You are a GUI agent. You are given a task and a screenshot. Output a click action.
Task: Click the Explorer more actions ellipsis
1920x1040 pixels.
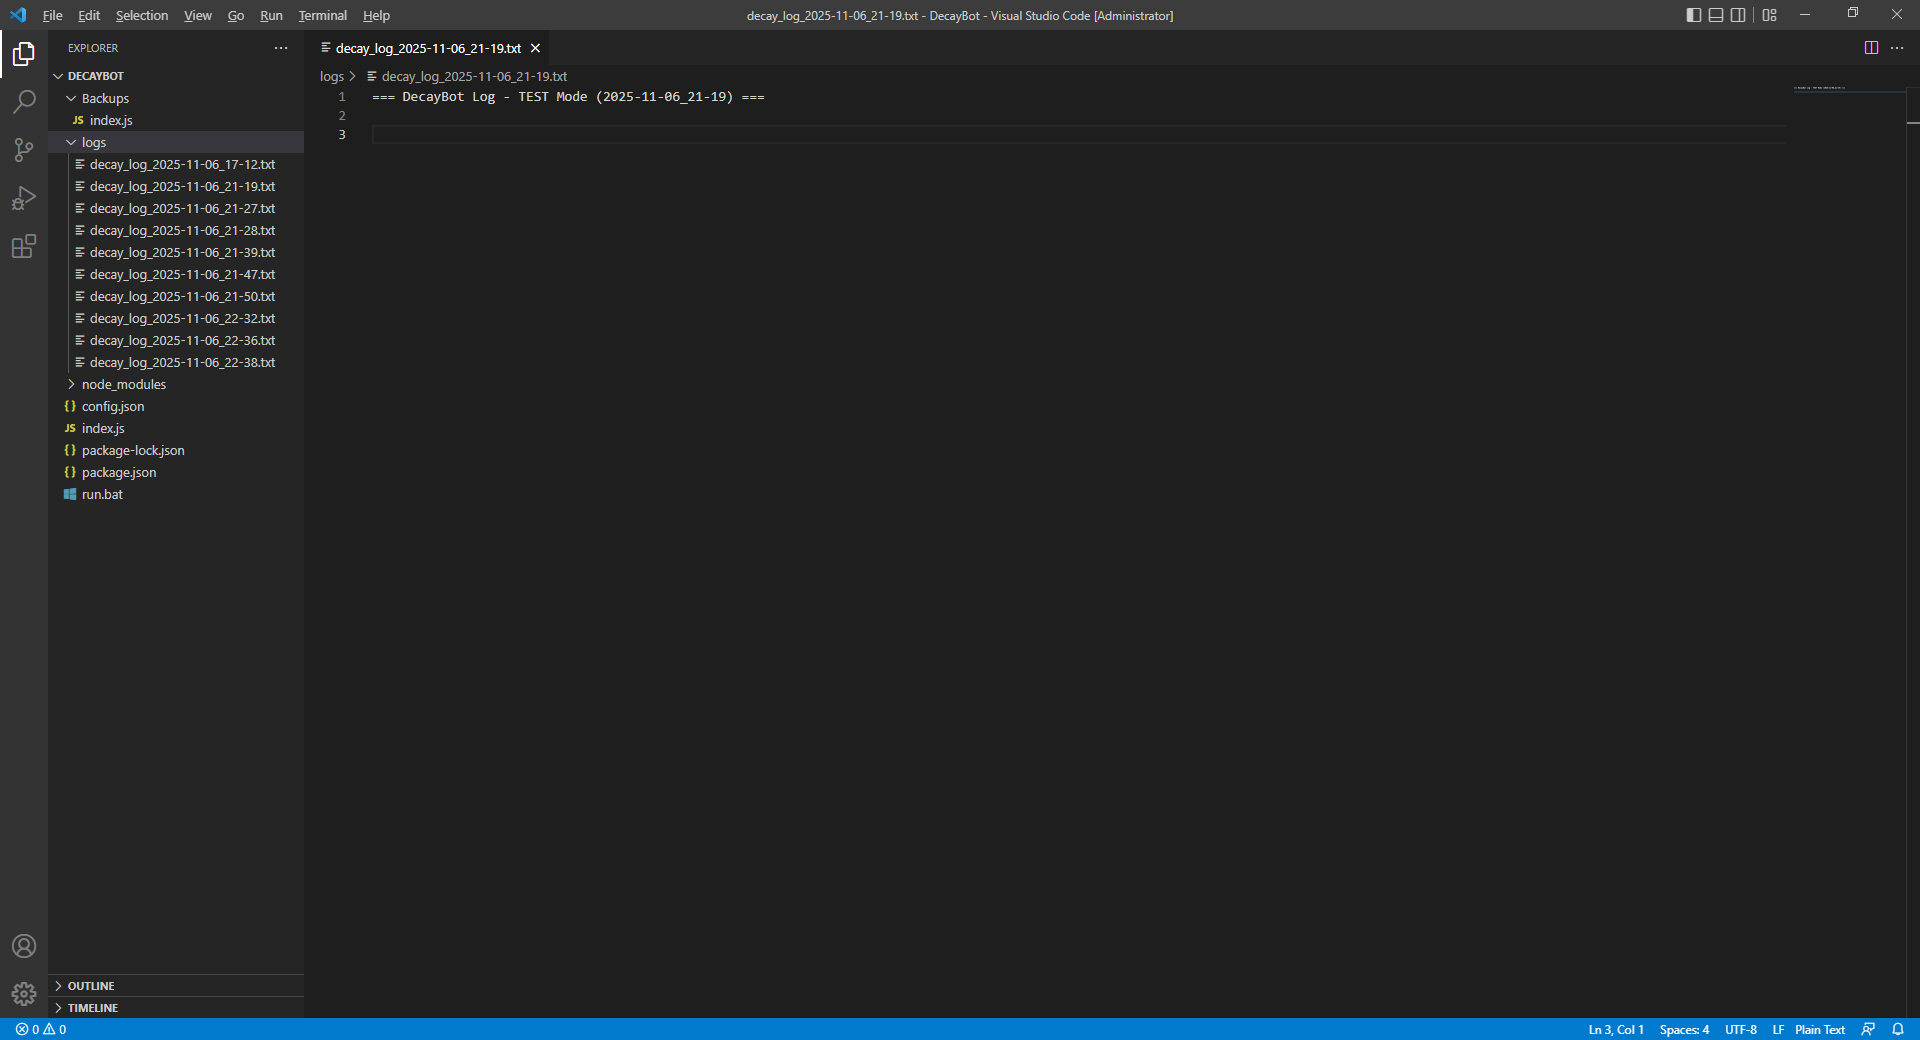tap(281, 48)
